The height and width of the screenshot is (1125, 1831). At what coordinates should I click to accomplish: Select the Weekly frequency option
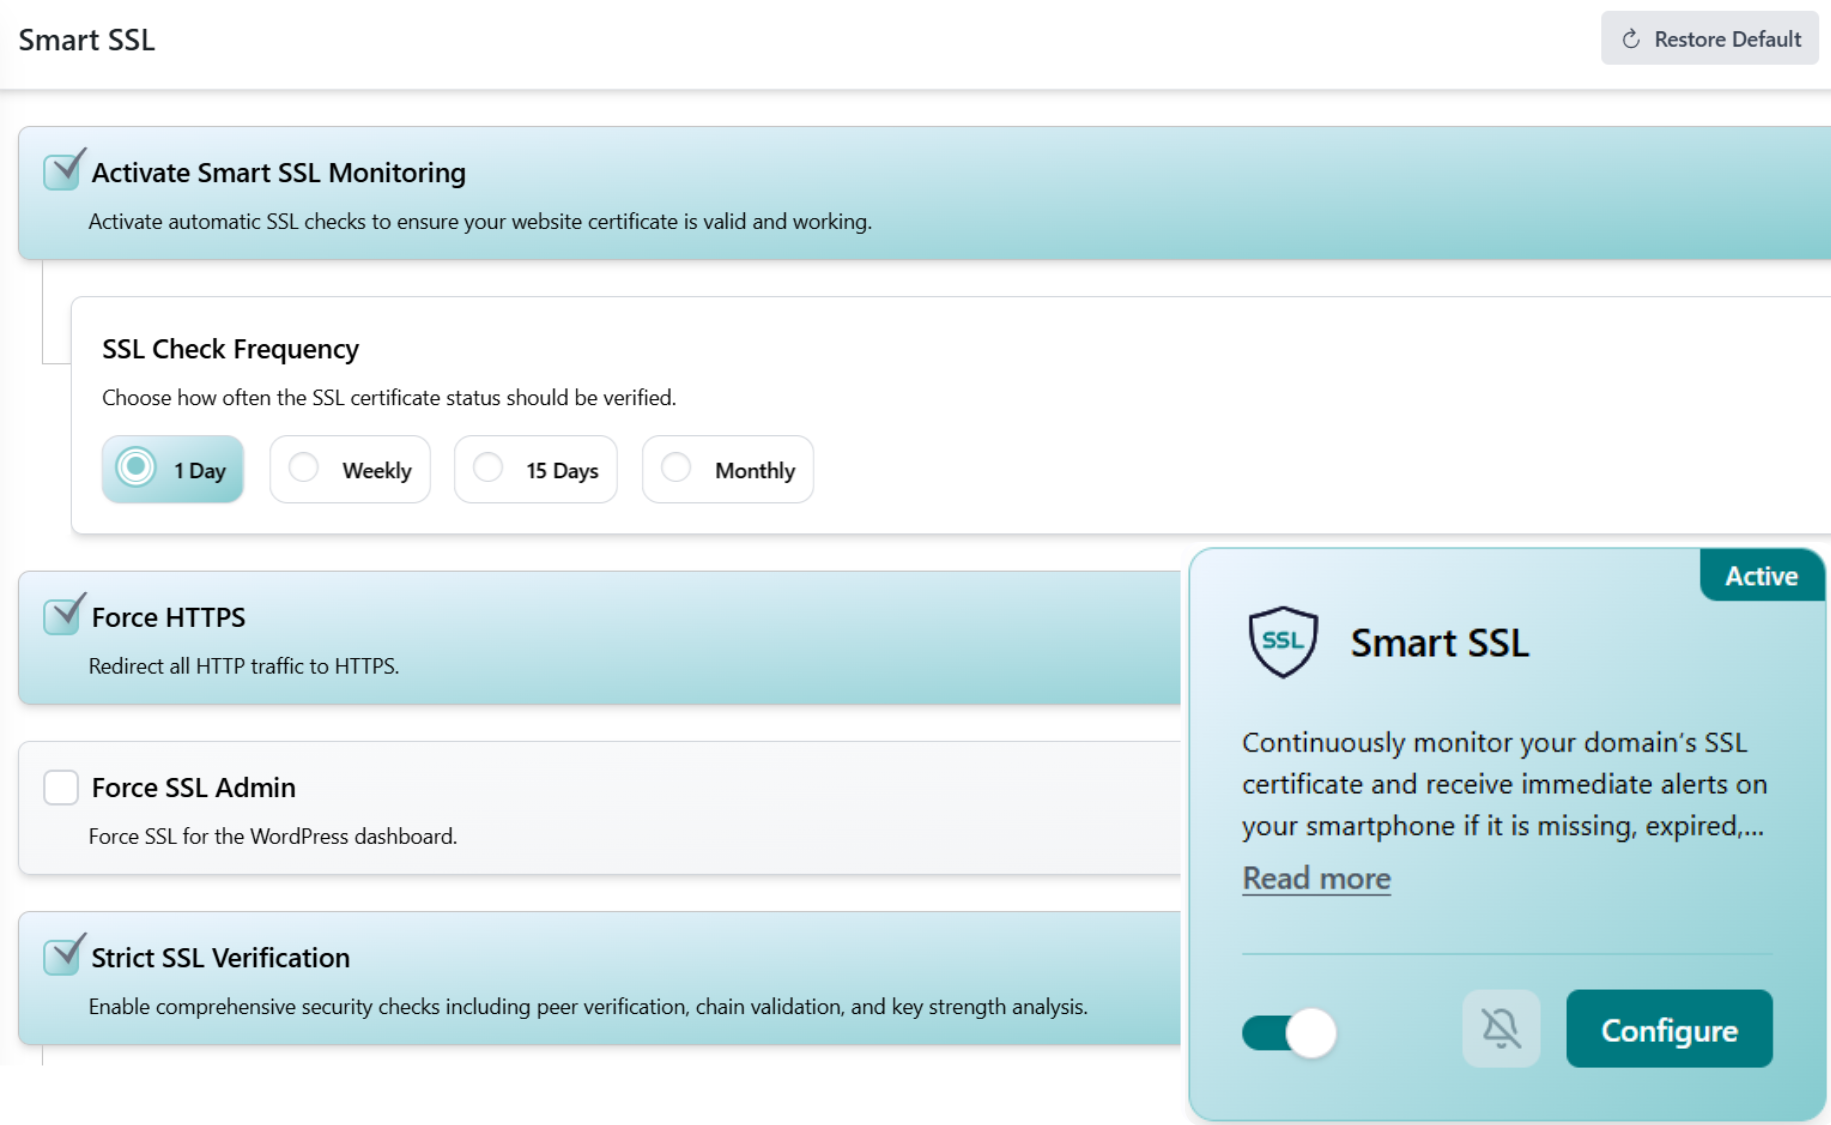point(350,469)
